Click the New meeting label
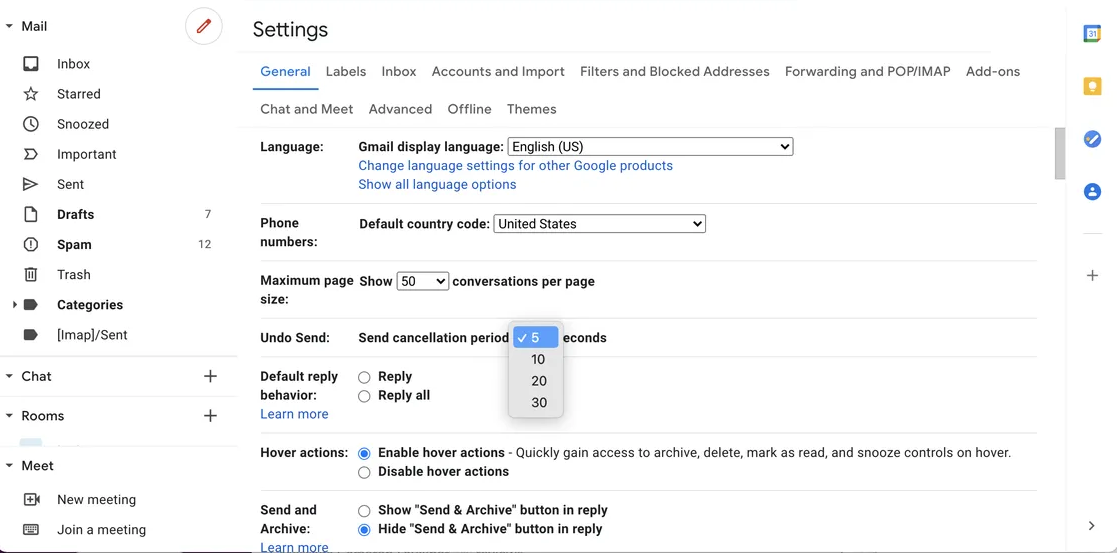The width and height of the screenshot is (1117, 553). (x=96, y=500)
